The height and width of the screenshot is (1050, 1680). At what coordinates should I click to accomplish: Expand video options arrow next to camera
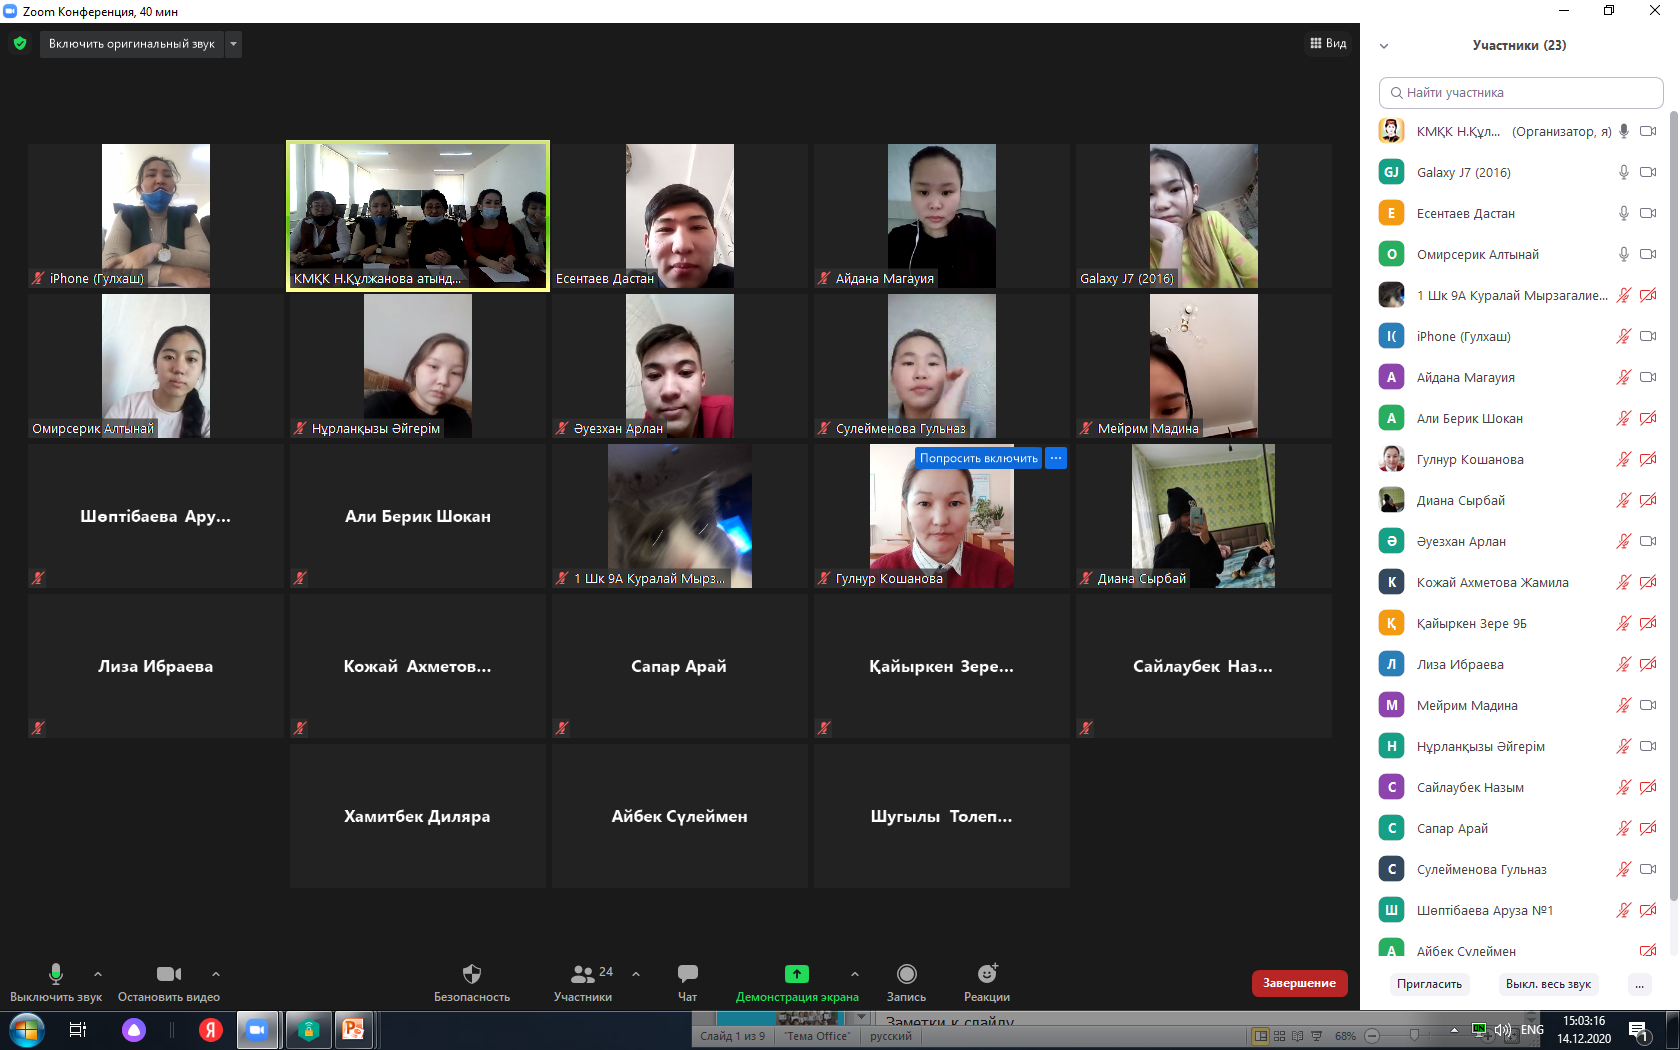coord(216,973)
